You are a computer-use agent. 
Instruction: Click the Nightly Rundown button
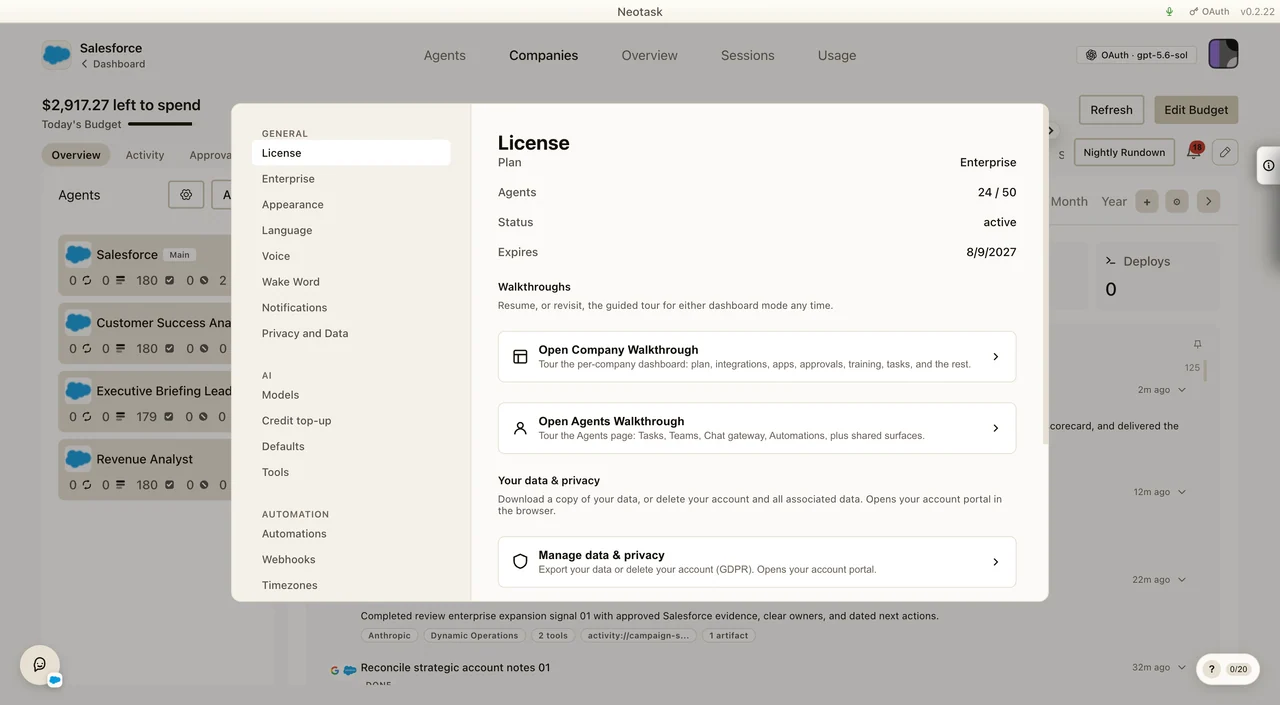click(1124, 153)
